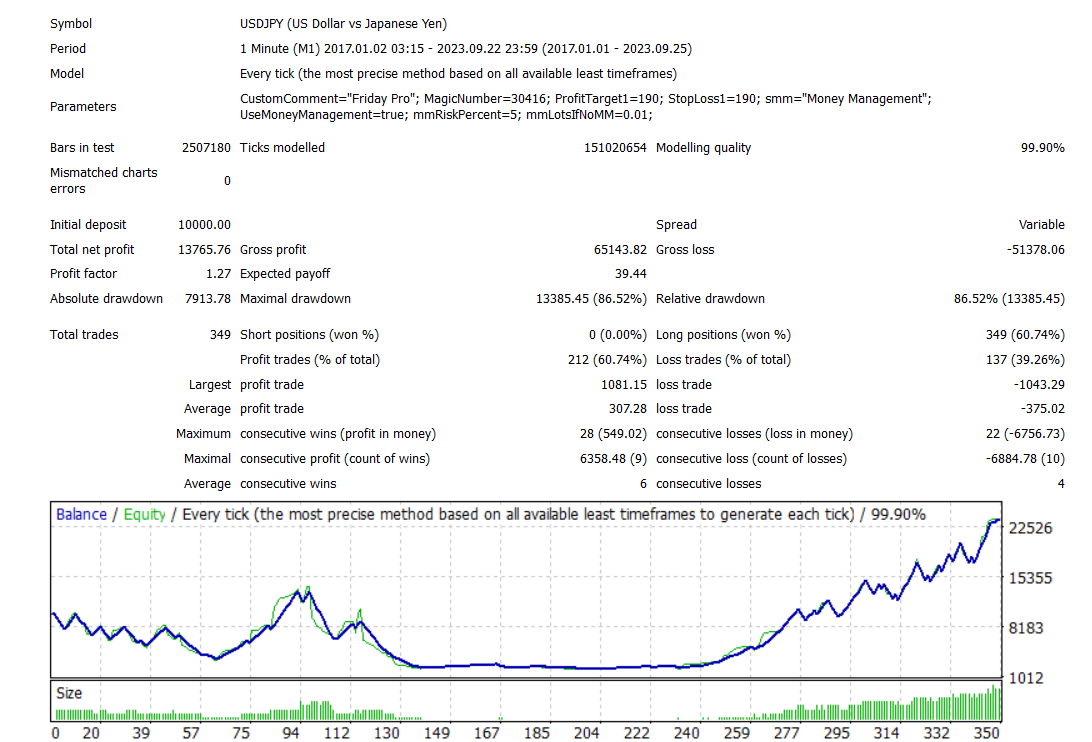
Task: Click Total net profit value 13765.76
Action: [204, 249]
